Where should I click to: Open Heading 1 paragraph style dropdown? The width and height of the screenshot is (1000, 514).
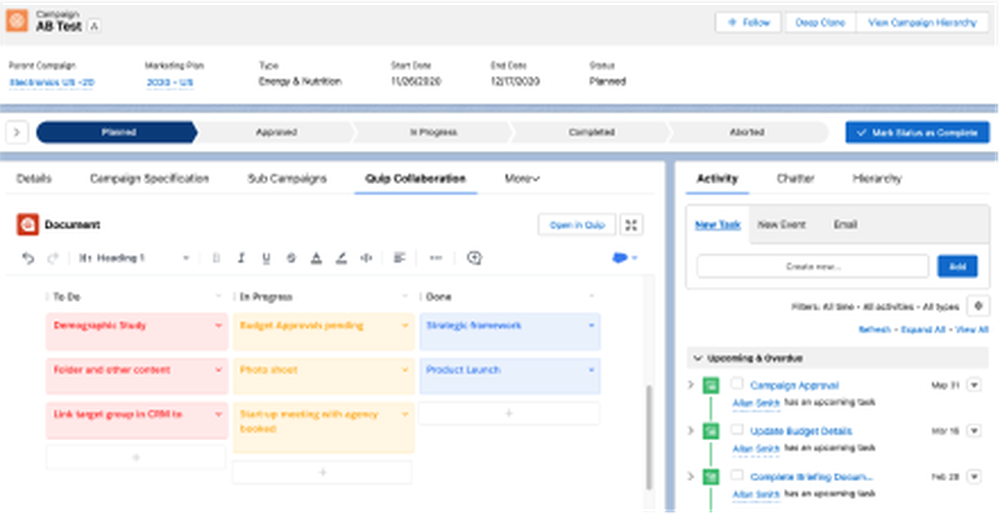[134, 258]
